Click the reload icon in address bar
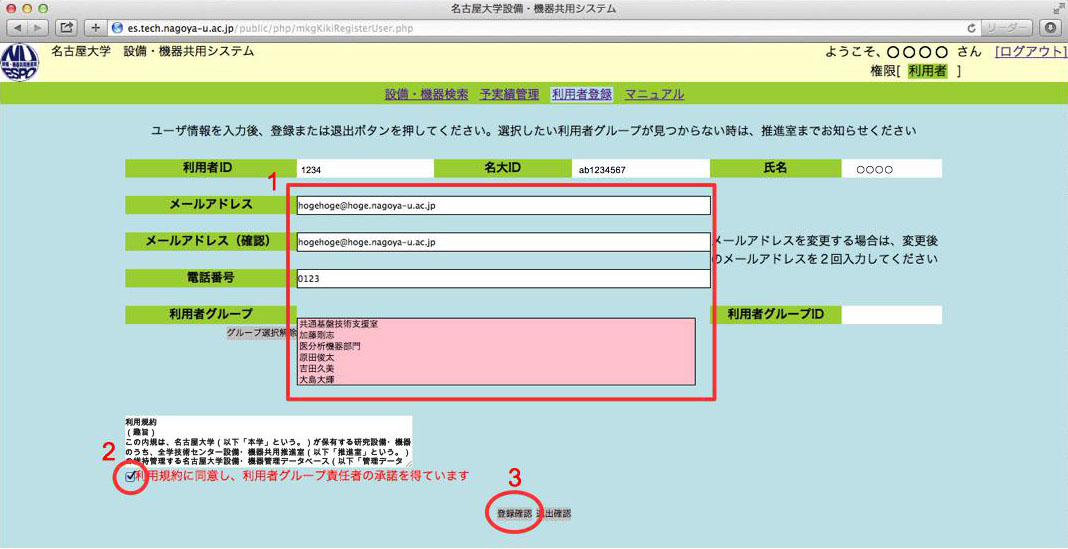The width and height of the screenshot is (1068, 549). pyautogui.click(x=971, y=27)
